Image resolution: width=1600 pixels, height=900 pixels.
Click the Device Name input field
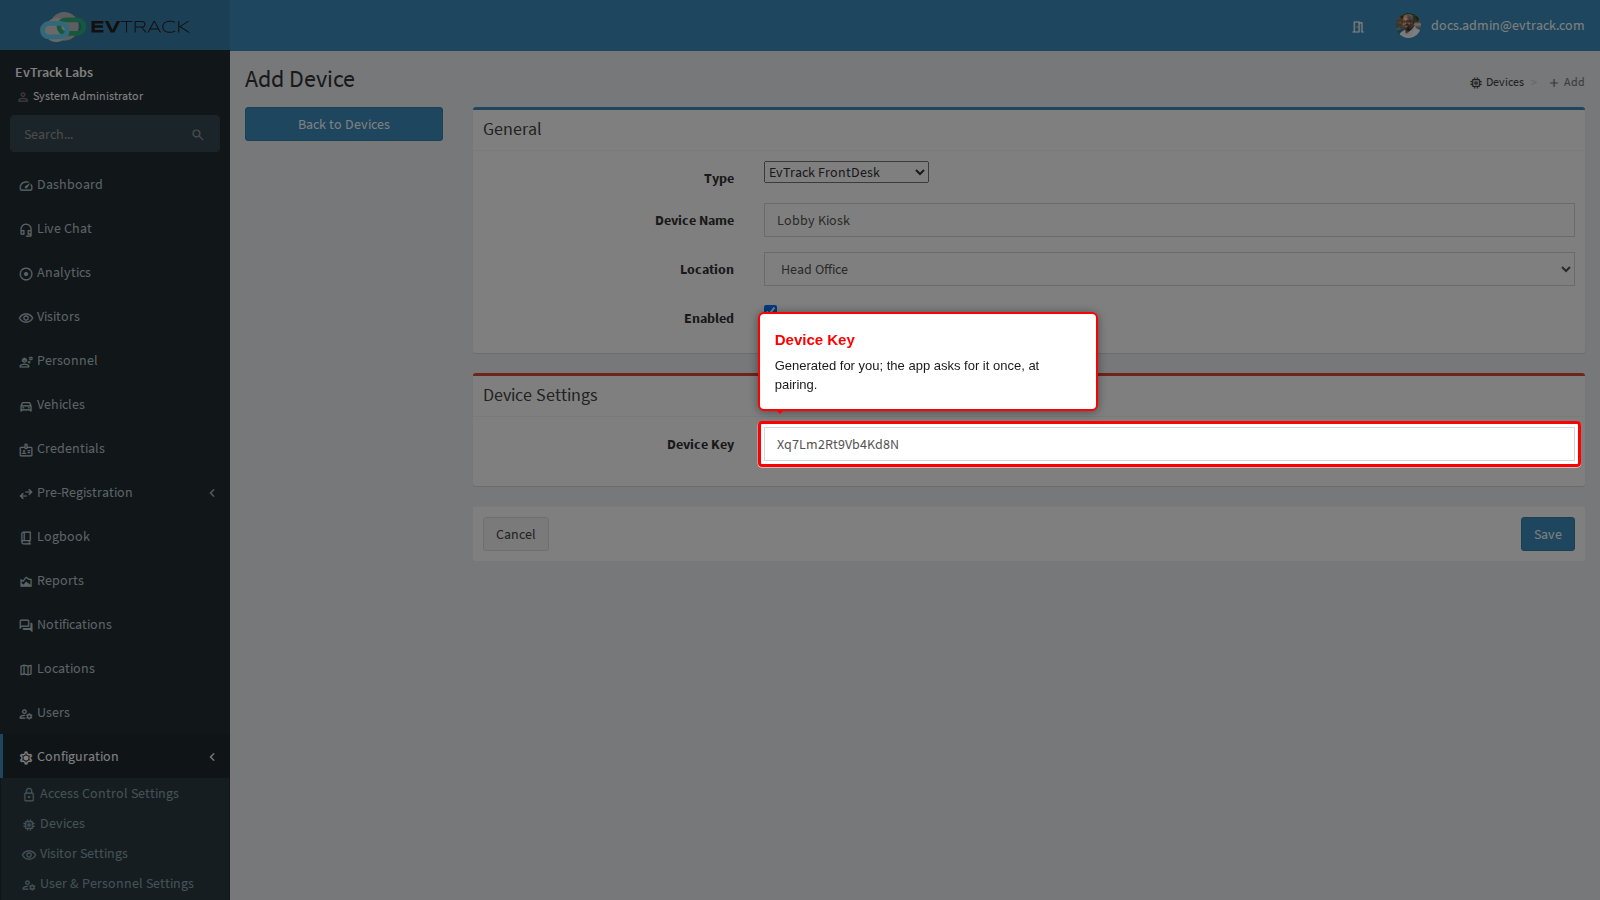tap(1169, 220)
